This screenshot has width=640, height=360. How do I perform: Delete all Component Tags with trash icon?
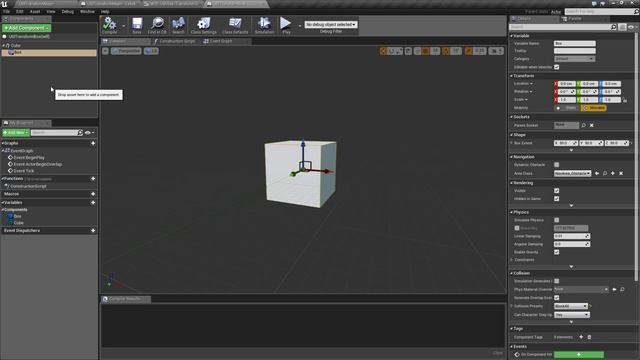click(589, 337)
